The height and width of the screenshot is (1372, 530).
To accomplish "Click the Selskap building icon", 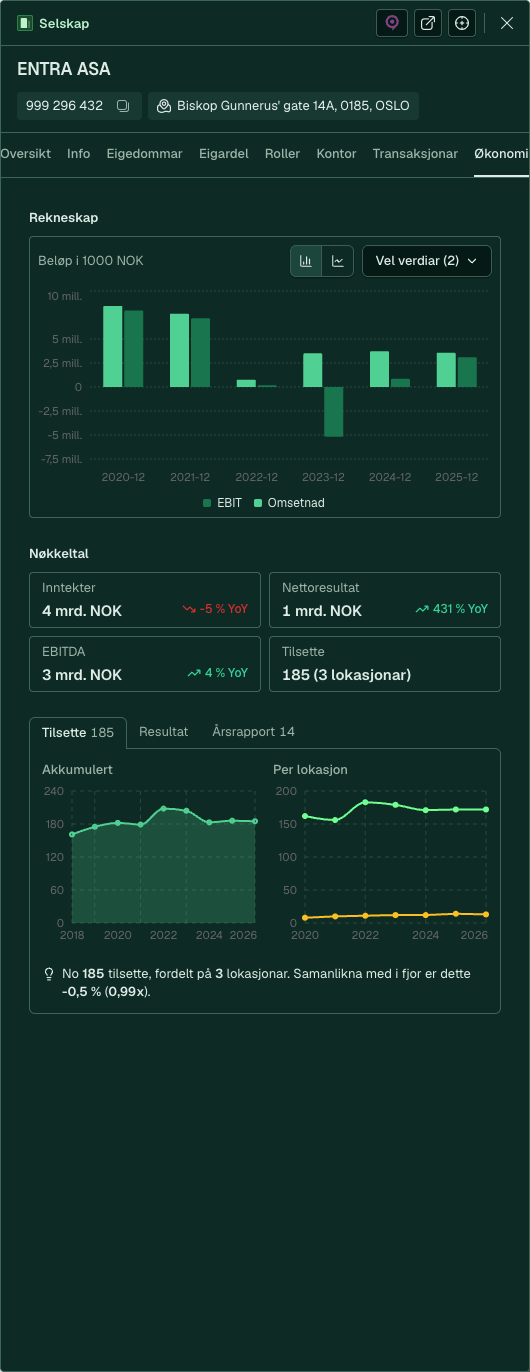I will (25, 23).
